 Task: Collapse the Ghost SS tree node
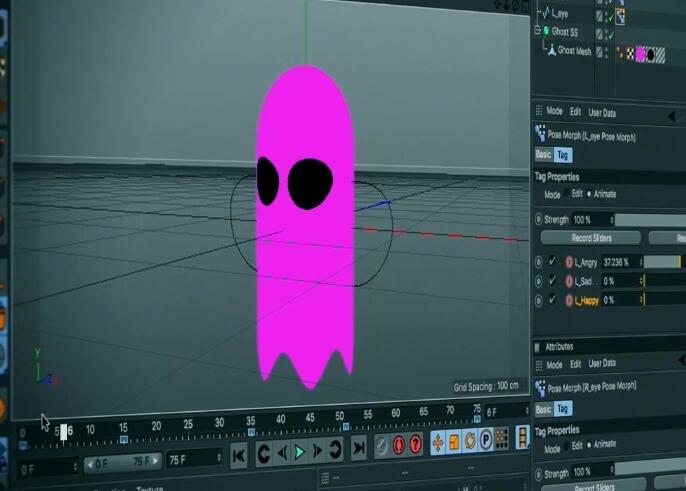point(538,31)
